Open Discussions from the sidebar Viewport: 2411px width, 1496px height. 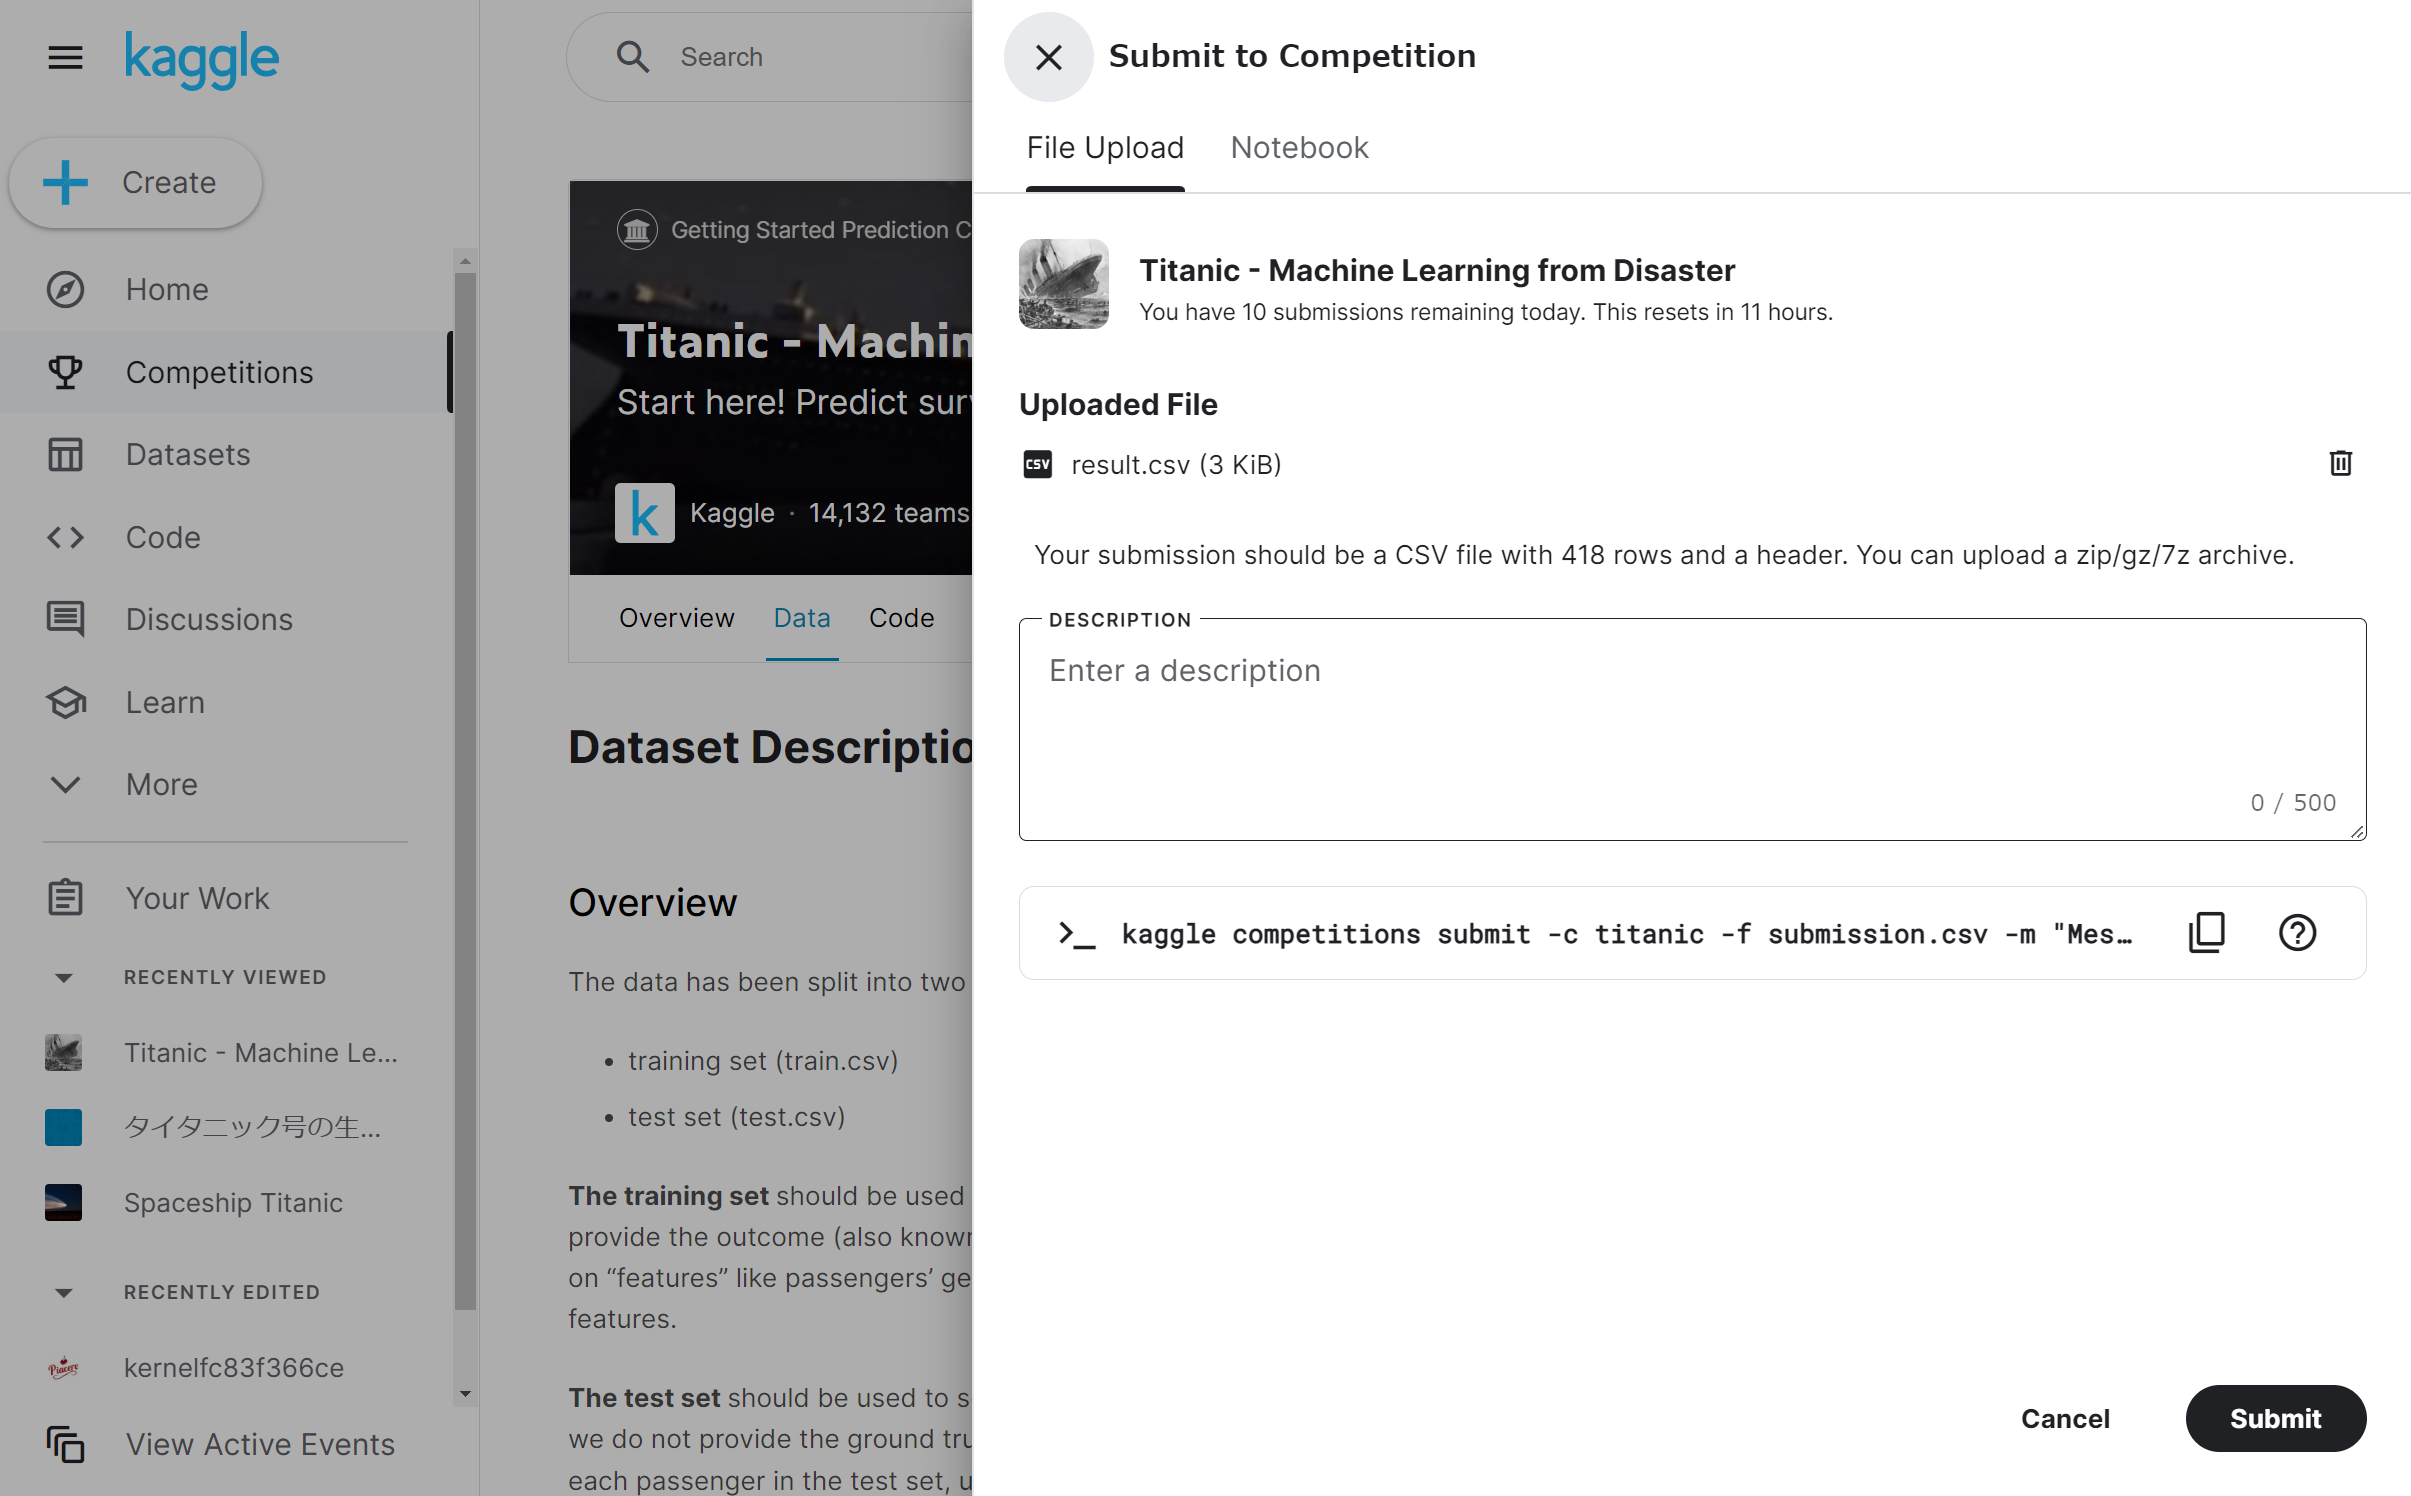(208, 620)
